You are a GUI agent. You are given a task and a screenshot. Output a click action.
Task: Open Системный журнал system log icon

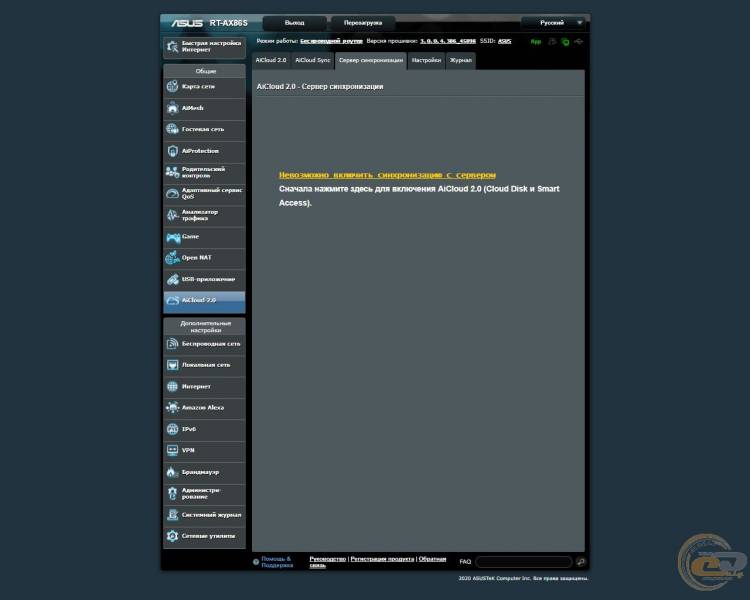pyautogui.click(x=172, y=515)
